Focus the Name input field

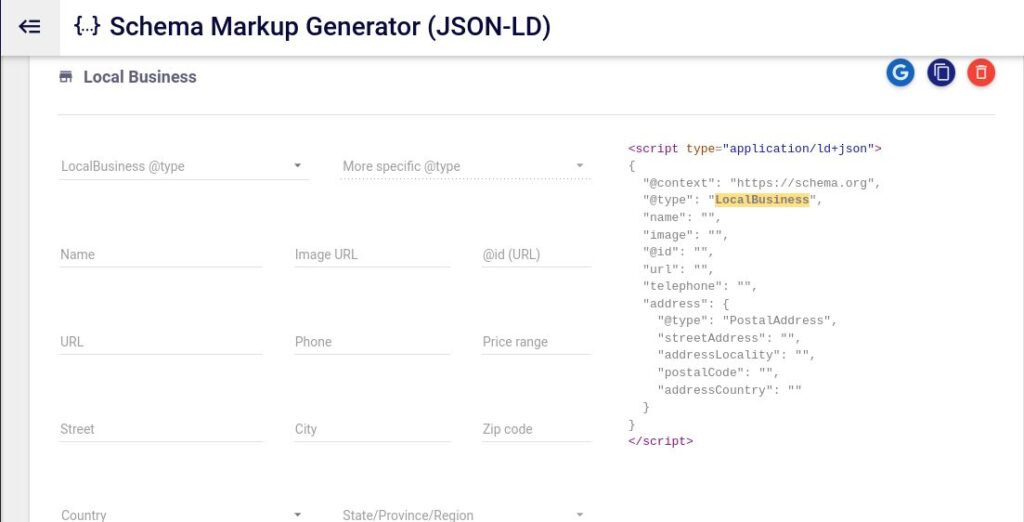[x=161, y=254]
